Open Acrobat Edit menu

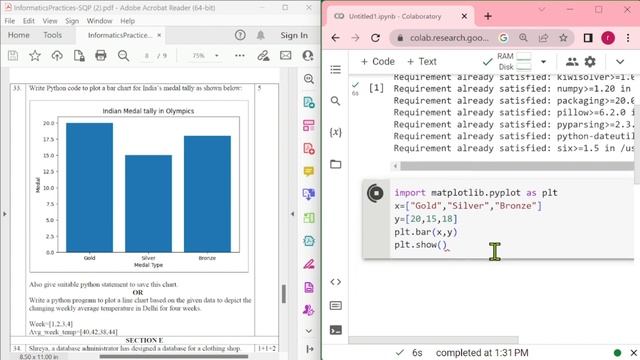point(29,21)
